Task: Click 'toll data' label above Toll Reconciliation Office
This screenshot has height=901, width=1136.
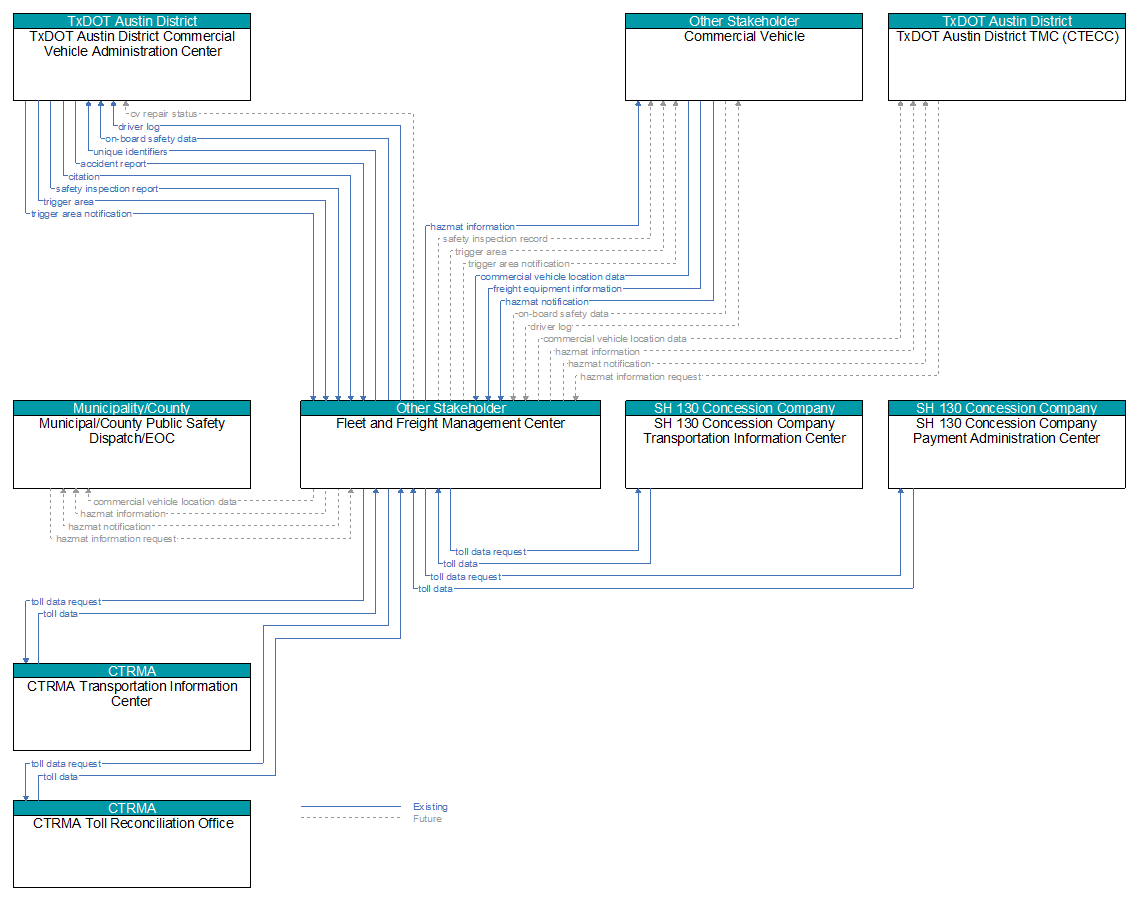Action: click(60, 777)
